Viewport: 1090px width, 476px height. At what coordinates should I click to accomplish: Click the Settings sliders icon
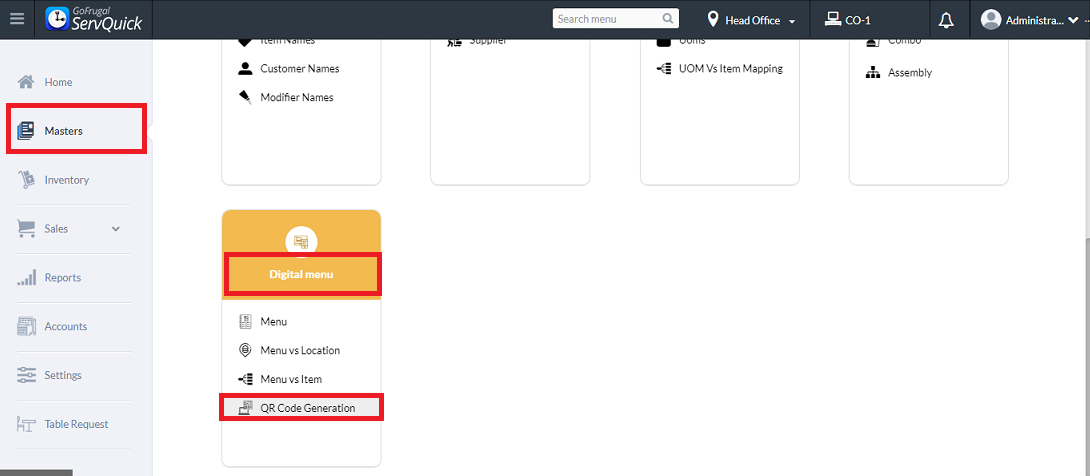tap(26, 375)
